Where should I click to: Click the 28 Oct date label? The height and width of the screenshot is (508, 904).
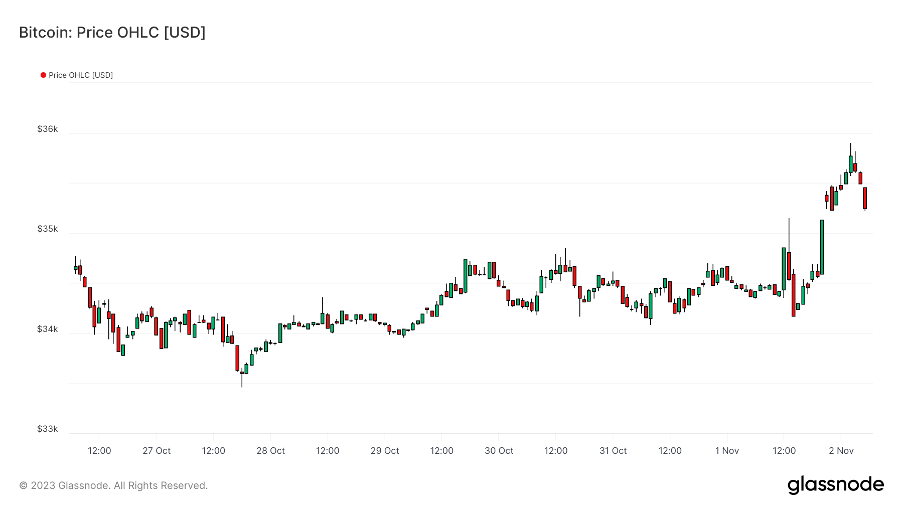click(271, 451)
